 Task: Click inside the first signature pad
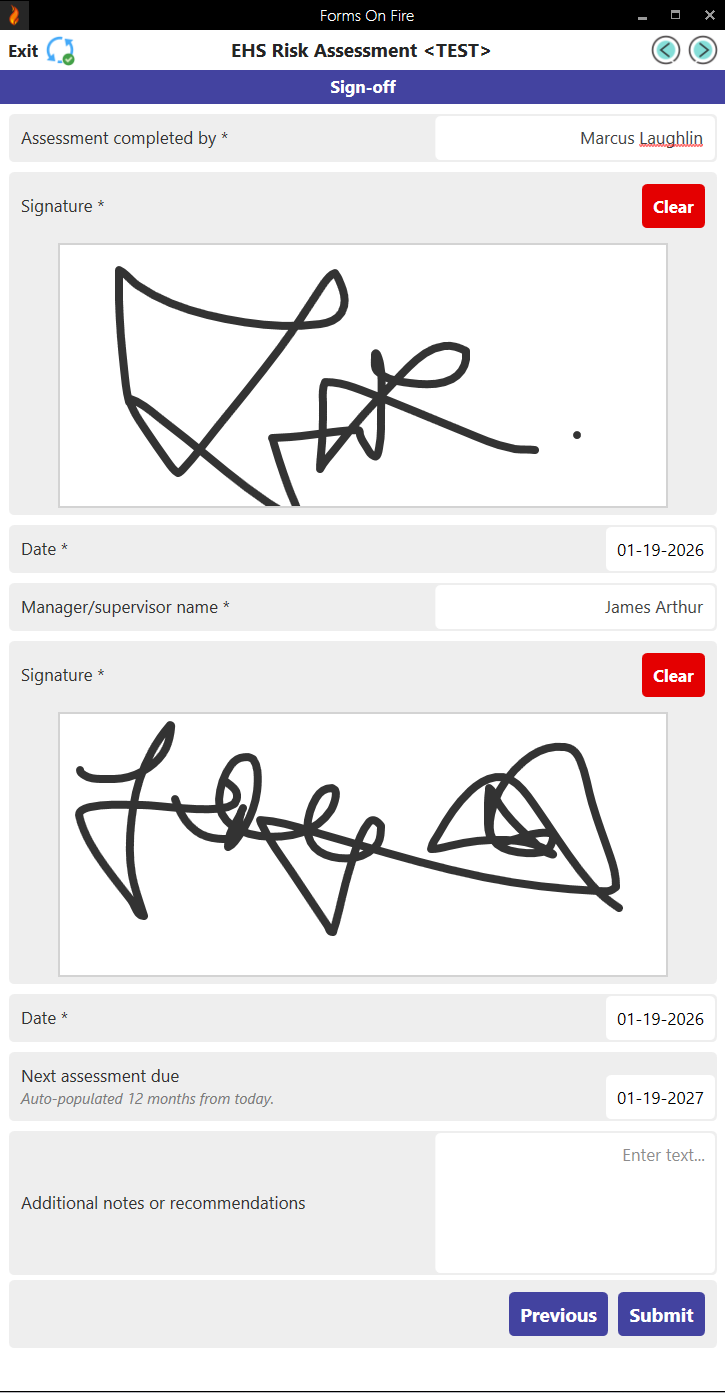coord(363,375)
